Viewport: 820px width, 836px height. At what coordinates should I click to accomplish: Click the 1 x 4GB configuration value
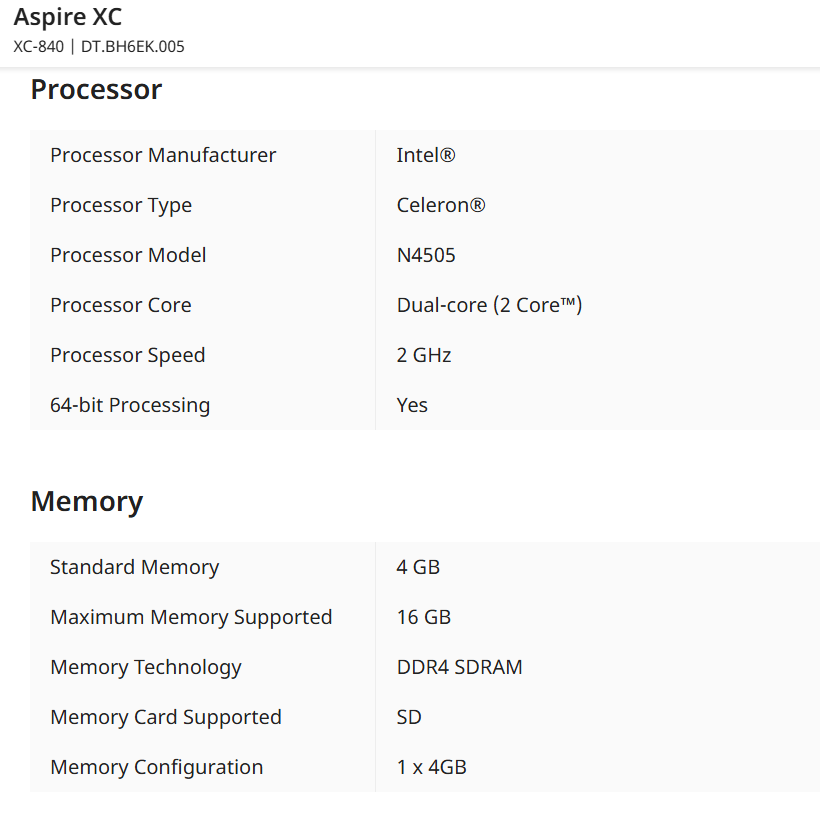pos(431,767)
